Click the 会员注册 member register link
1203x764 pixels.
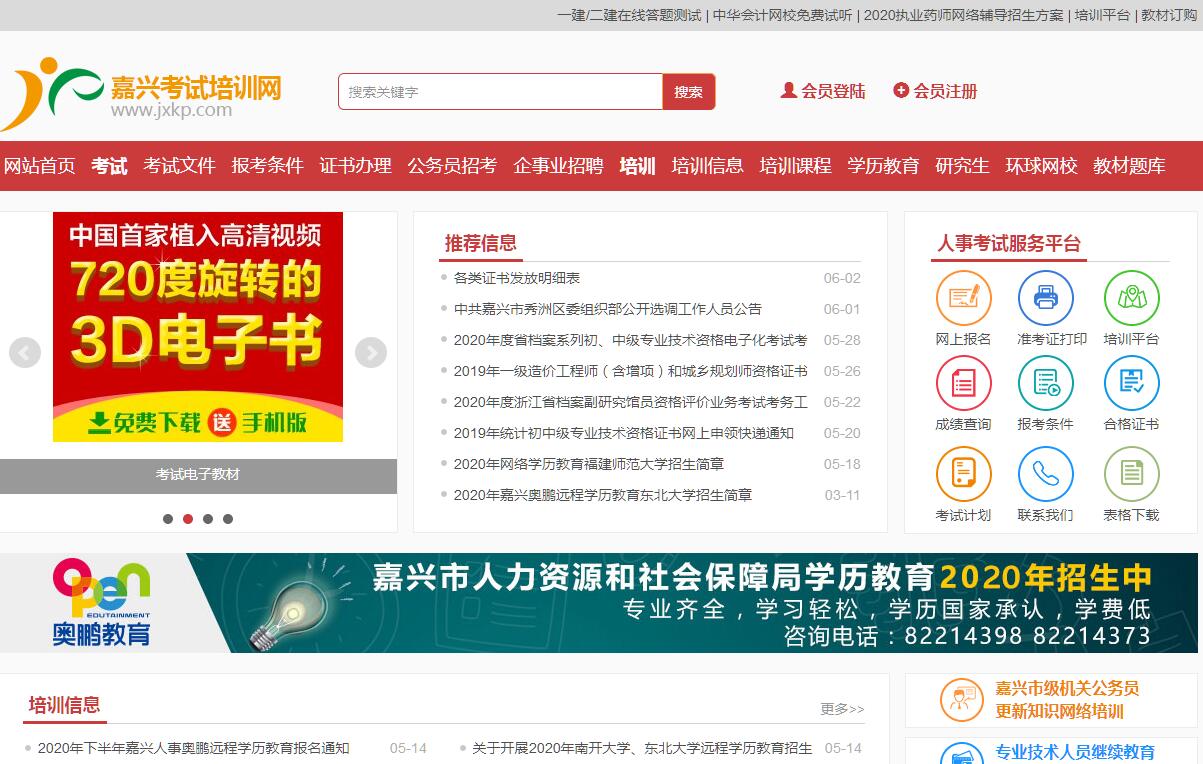[x=935, y=91]
